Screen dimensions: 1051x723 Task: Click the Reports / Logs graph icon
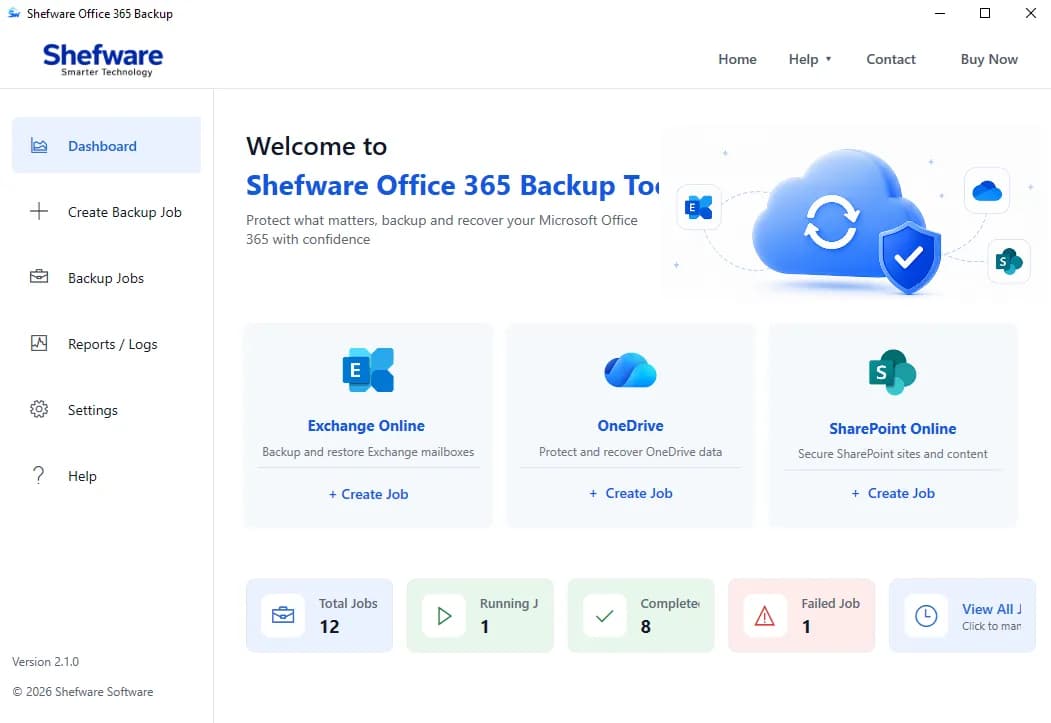tap(39, 343)
